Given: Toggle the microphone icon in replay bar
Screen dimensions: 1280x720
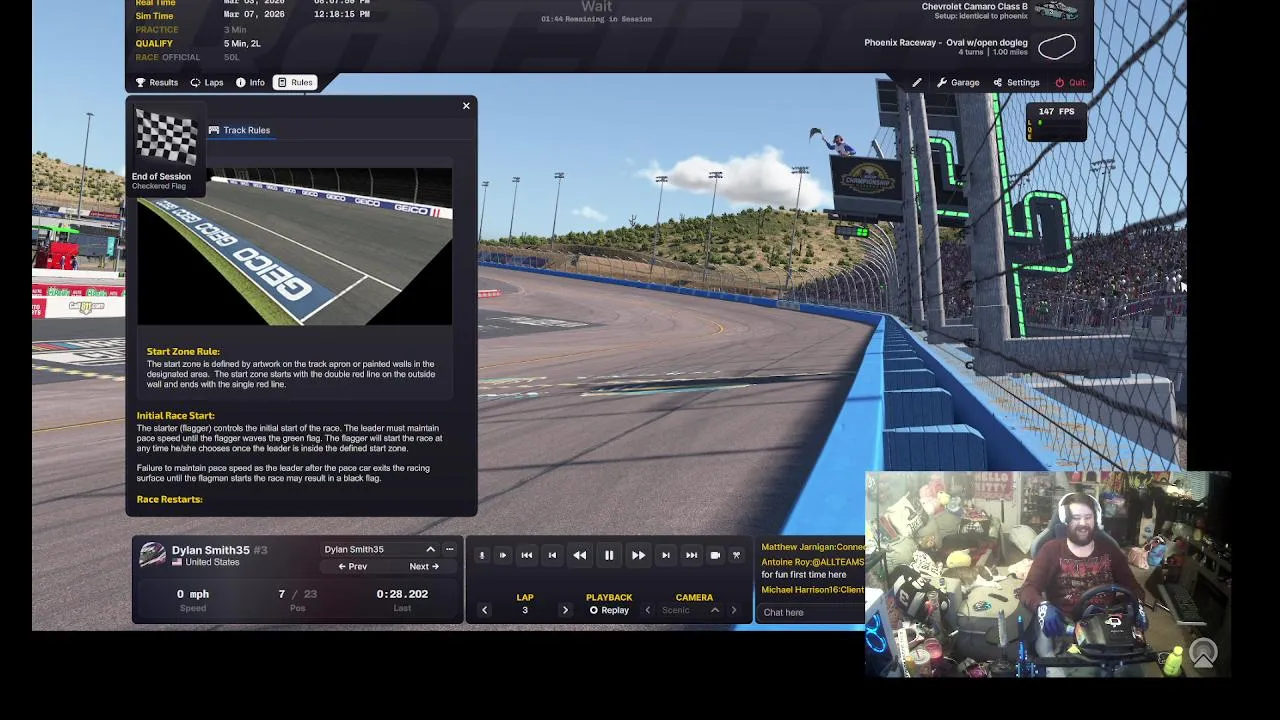Looking at the screenshot, I should click(x=481, y=555).
